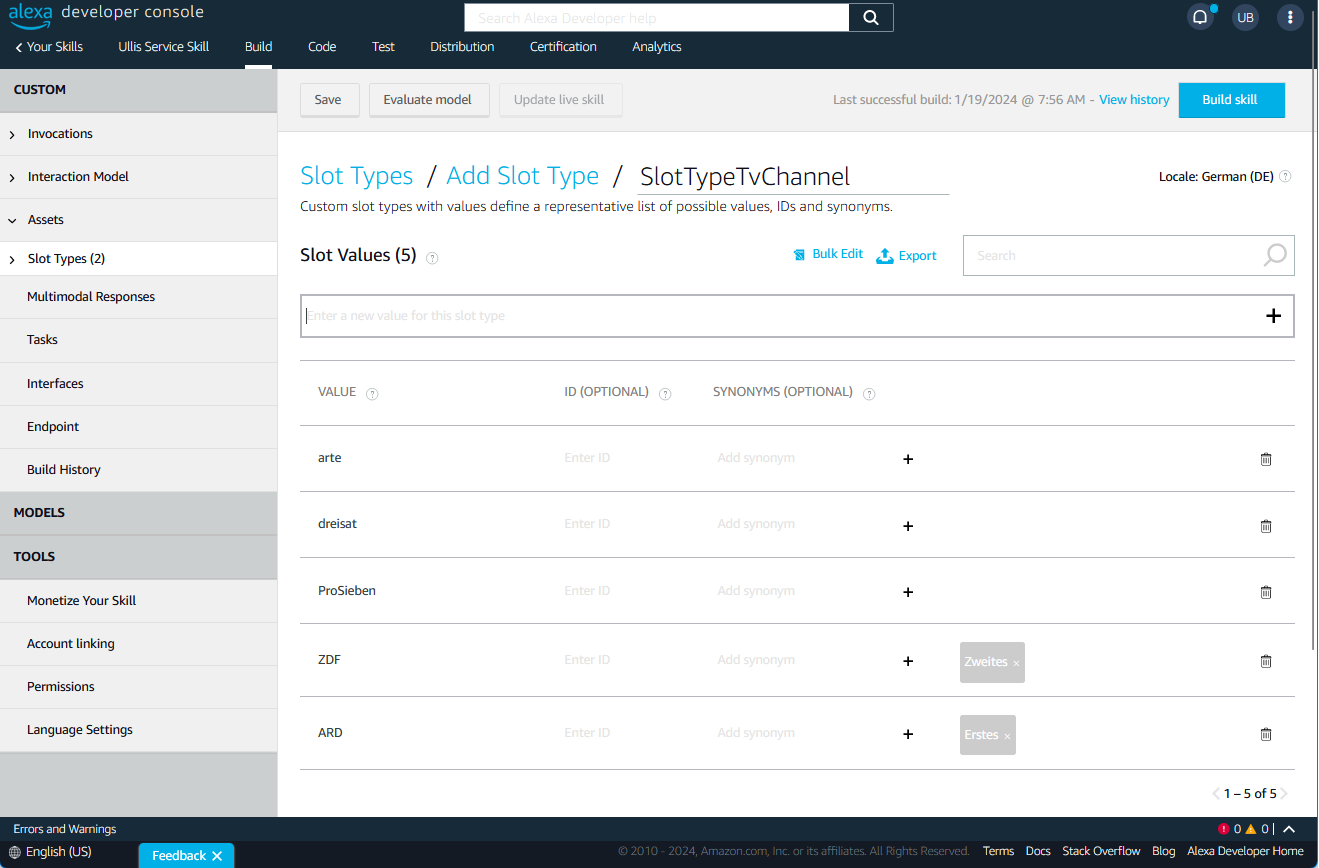Delete the ARD slot value

click(x=1266, y=734)
